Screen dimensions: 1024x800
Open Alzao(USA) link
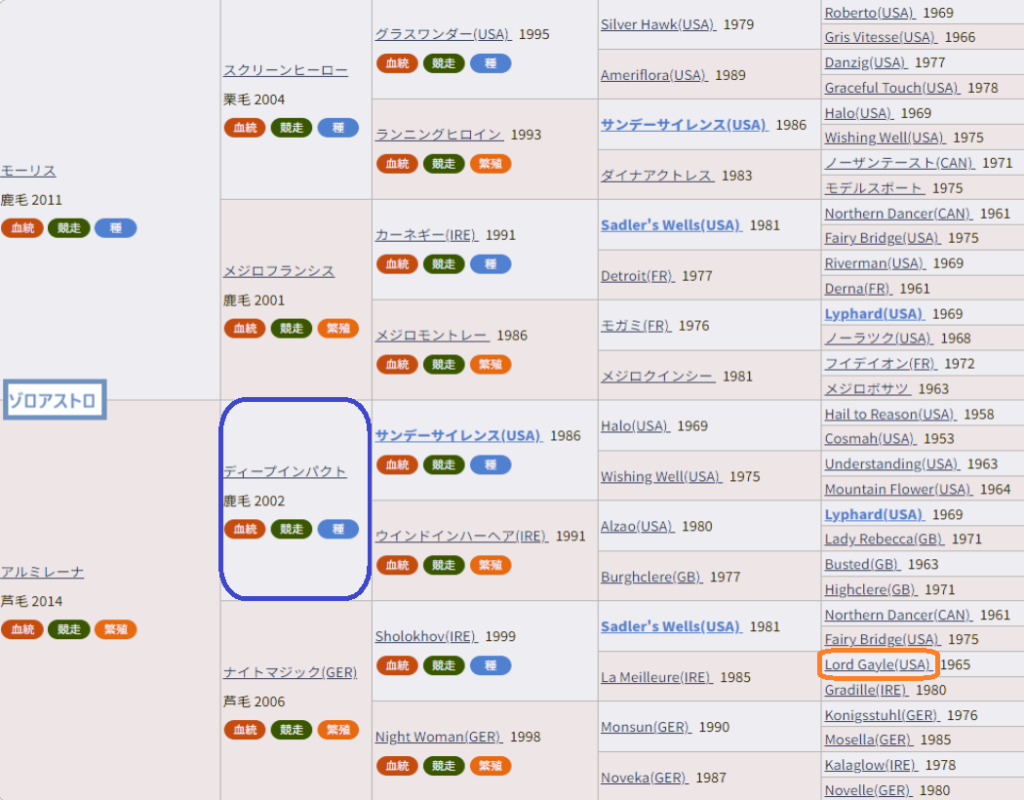pos(637,526)
